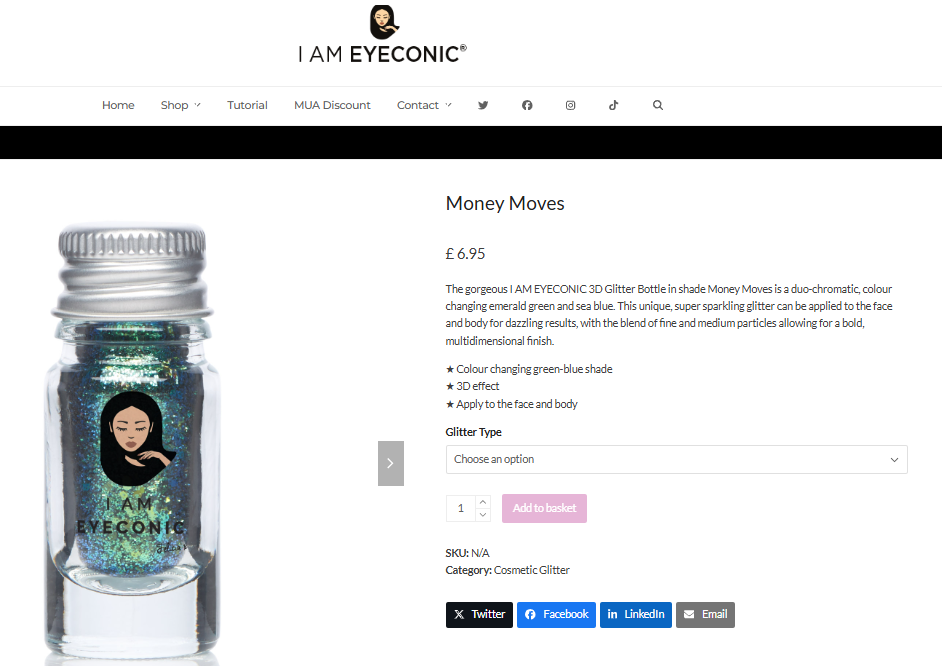Image resolution: width=942 pixels, height=666 pixels.
Task: Go to the Home page
Action: tap(118, 105)
